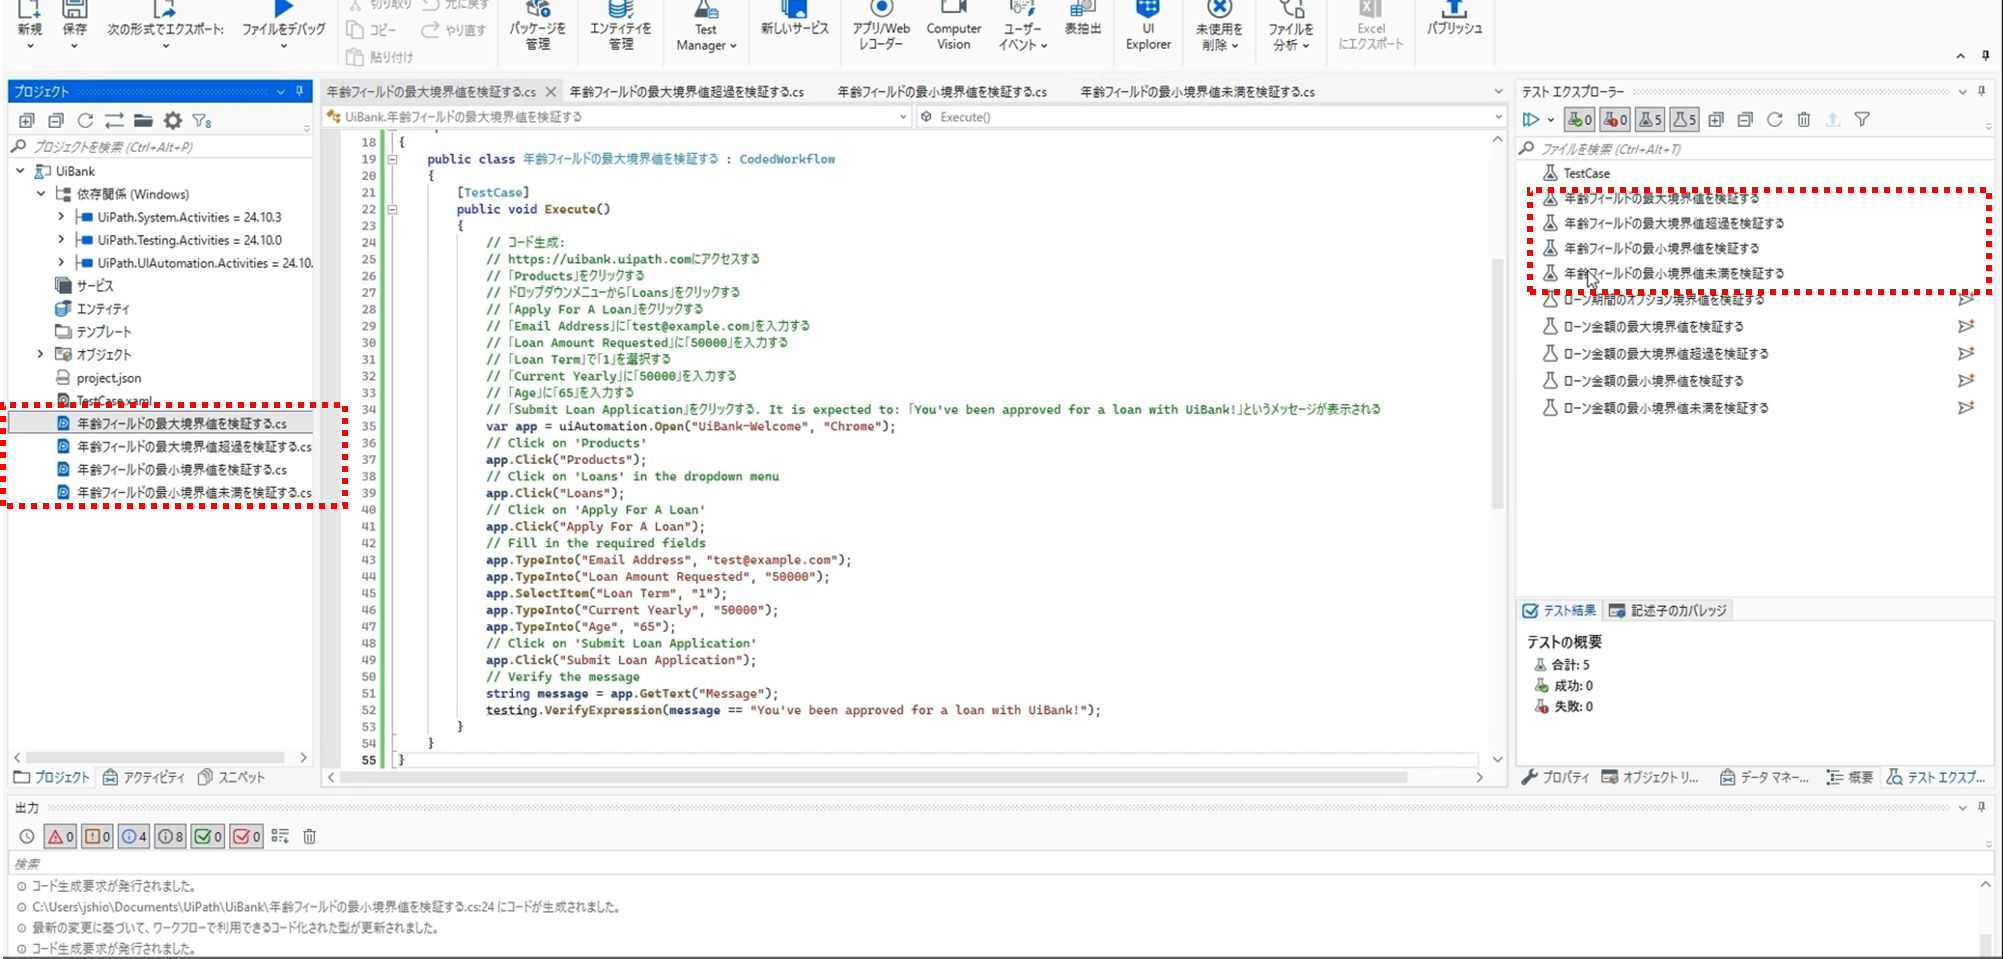2003x959 pixels.
Task: Toggle green passed-check filter in output
Action: pos(207,836)
